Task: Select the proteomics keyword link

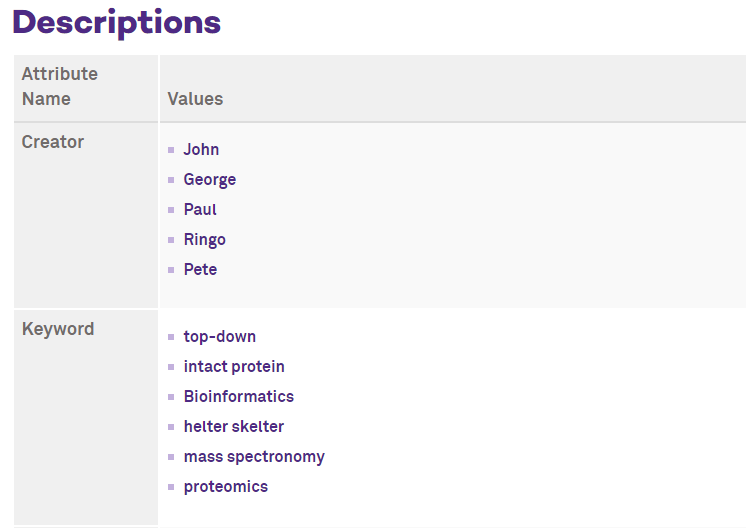Action: pyautogui.click(x=226, y=487)
